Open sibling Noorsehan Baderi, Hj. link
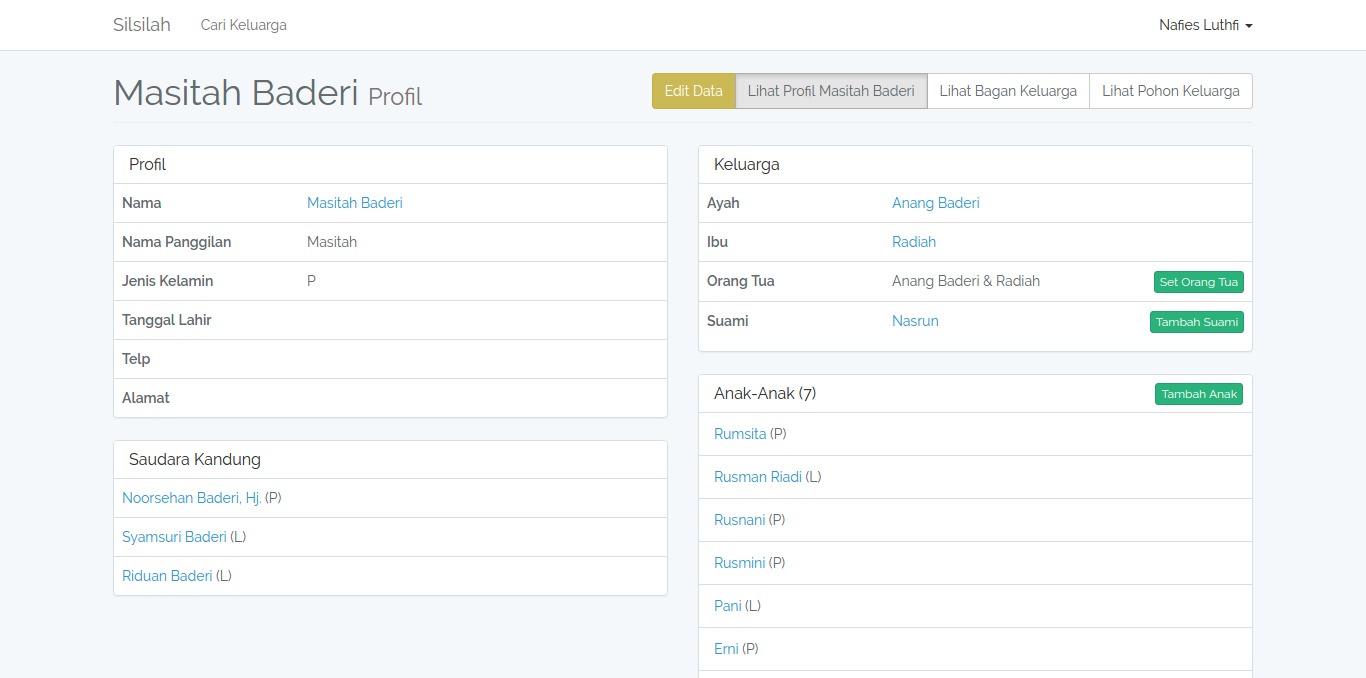Image resolution: width=1366 pixels, height=678 pixels. point(191,498)
